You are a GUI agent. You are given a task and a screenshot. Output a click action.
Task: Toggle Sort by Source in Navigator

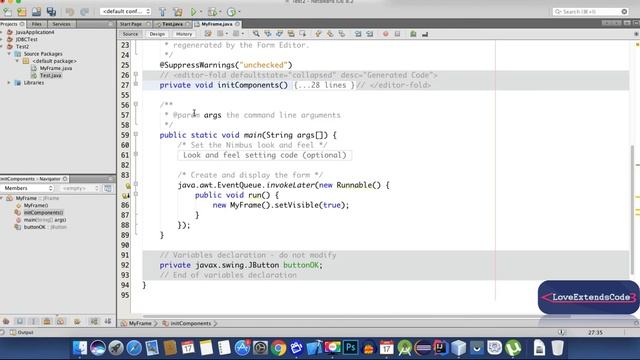point(107,322)
